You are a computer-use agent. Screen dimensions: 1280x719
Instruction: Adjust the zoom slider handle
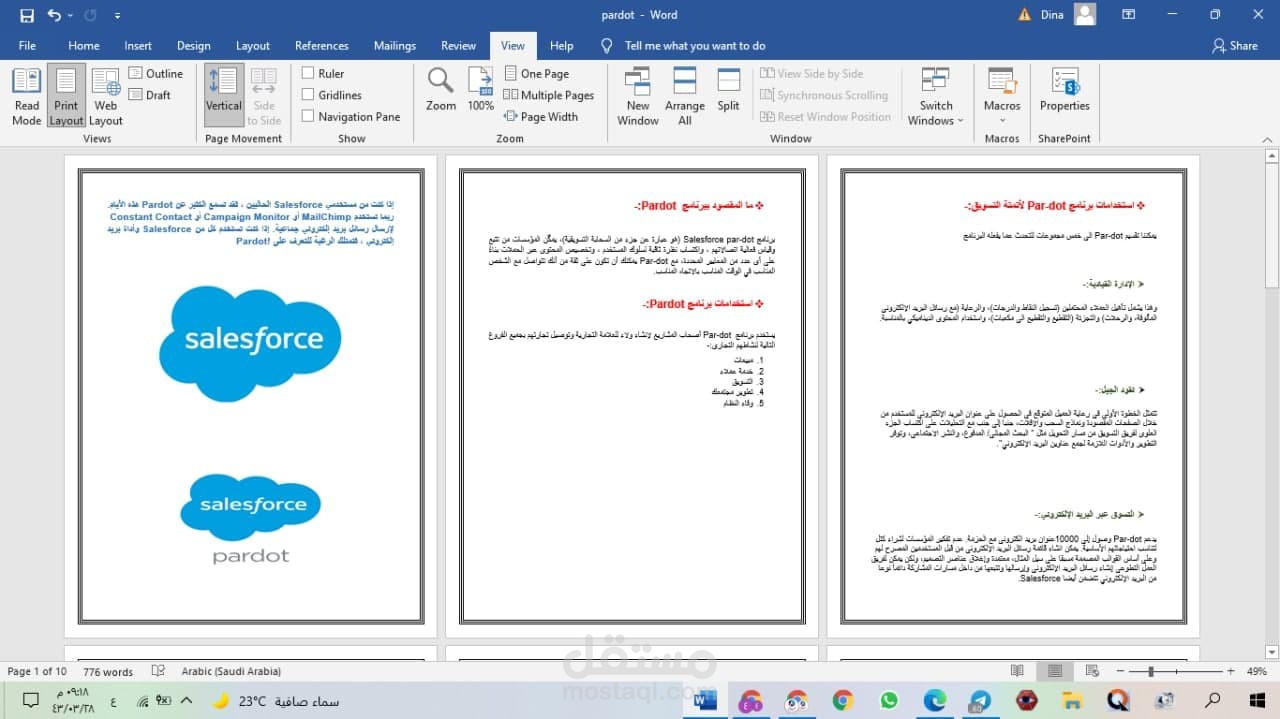coord(1151,672)
